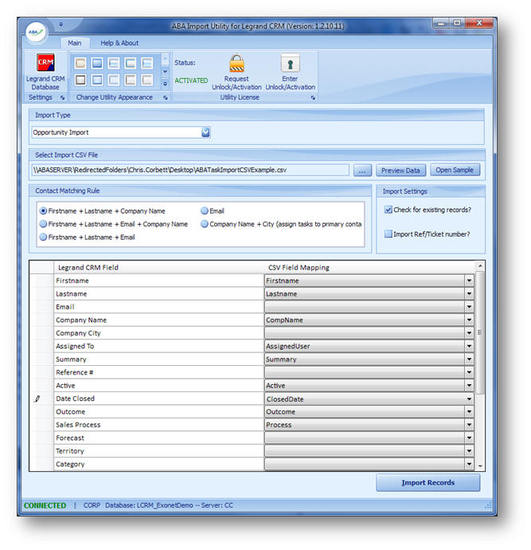Click the Enter Unlock/Activation keyhole icon

tap(290, 63)
